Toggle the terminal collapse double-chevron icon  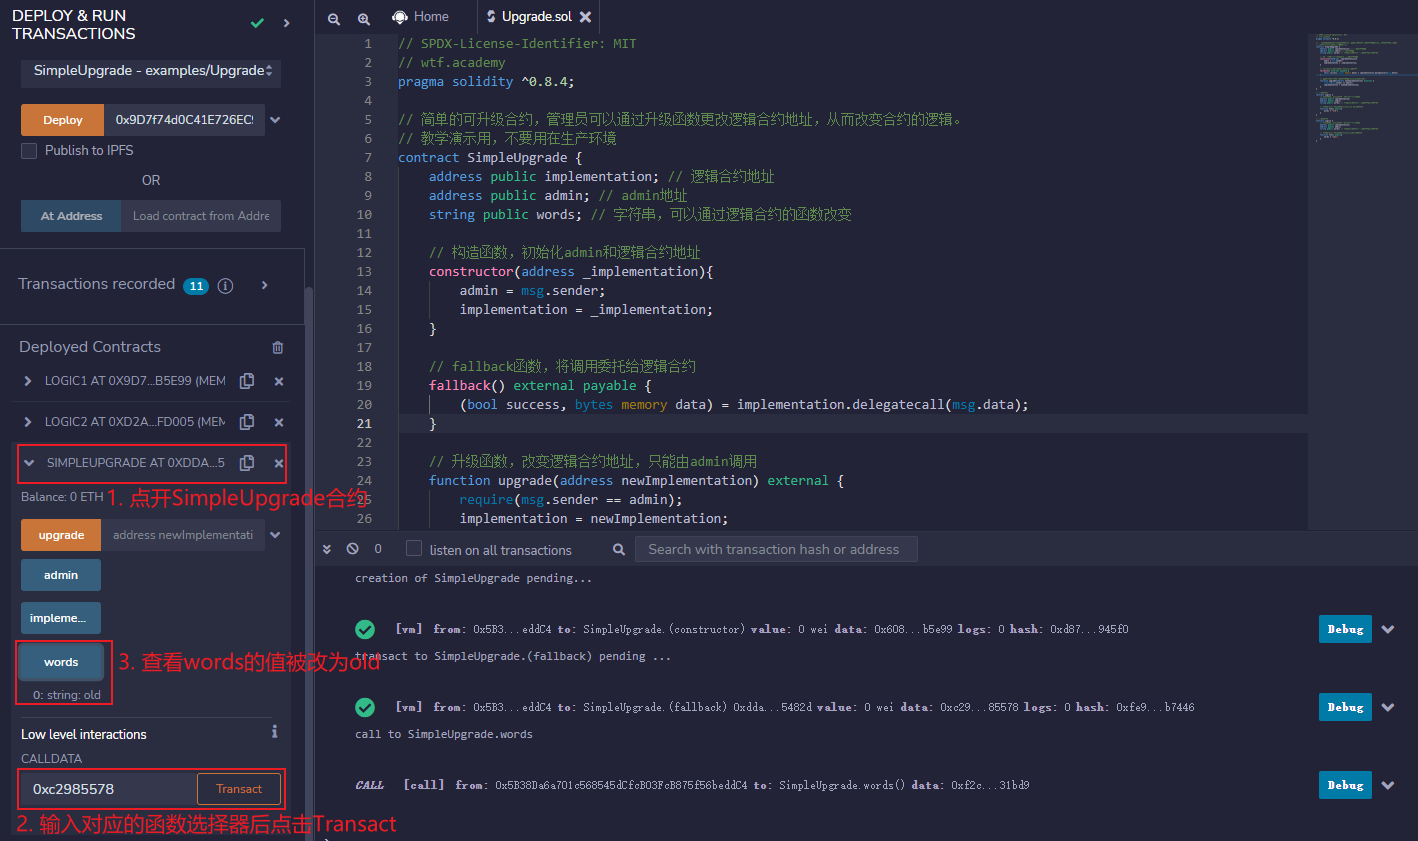coord(326,549)
